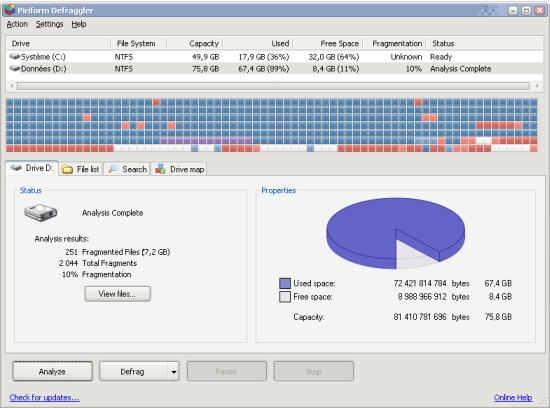Click the View files... button
The height and width of the screenshot is (408, 550).
click(118, 294)
